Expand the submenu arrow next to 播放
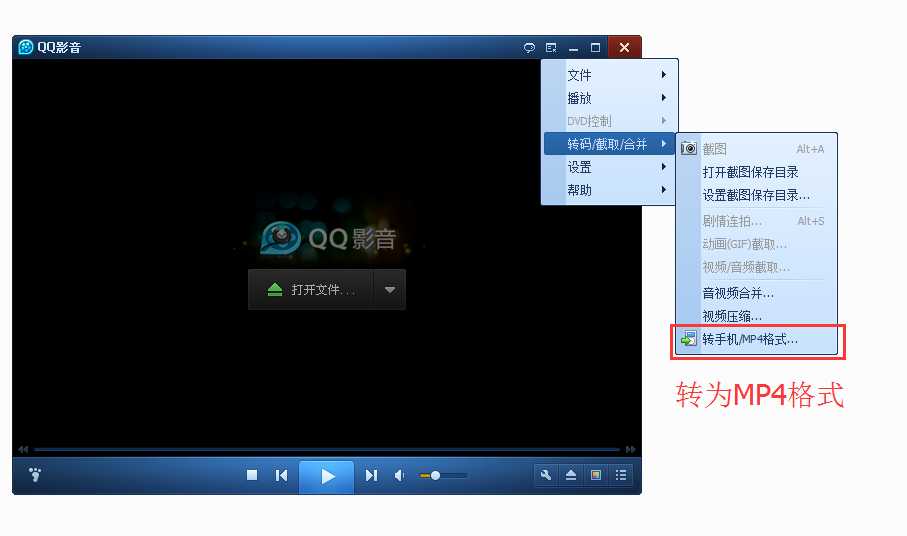Screen dimensions: 907x536 663,98
